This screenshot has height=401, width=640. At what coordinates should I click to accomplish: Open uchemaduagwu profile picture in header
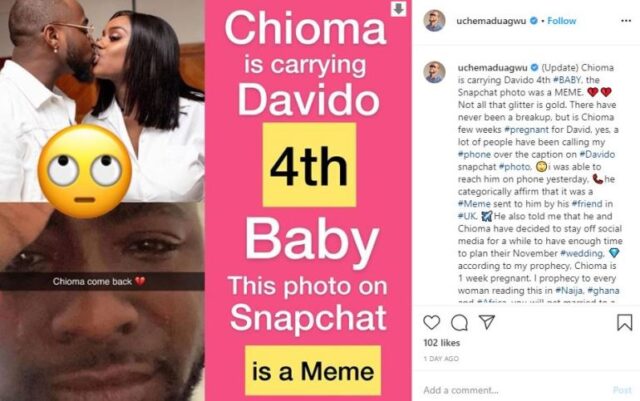pos(434,20)
